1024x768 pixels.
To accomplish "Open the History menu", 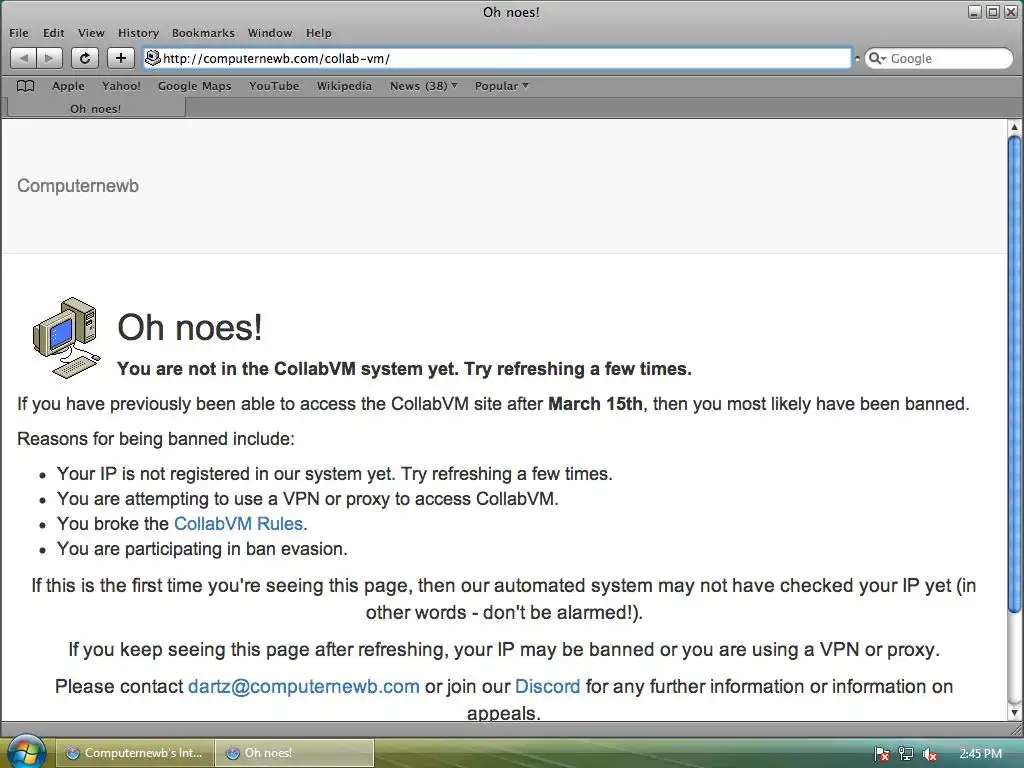I will pos(138,33).
